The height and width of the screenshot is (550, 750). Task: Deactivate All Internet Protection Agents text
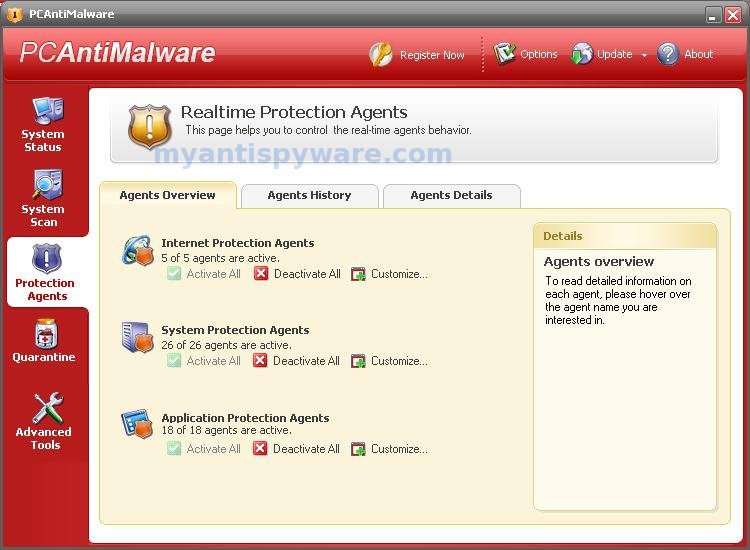coord(307,274)
